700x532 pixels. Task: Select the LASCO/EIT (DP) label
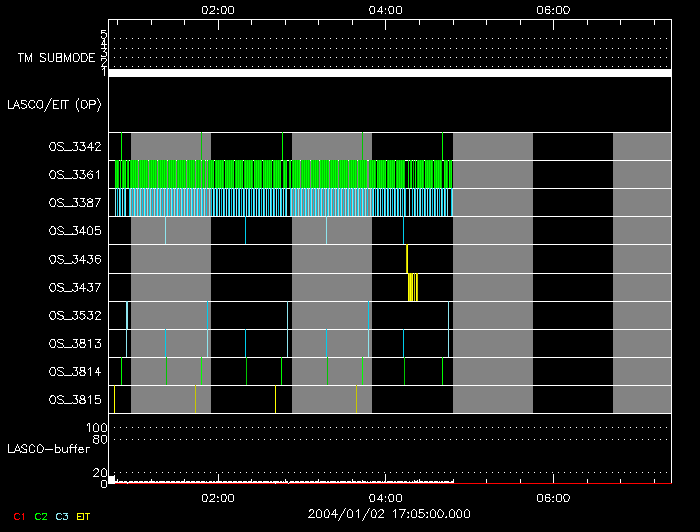click(54, 104)
